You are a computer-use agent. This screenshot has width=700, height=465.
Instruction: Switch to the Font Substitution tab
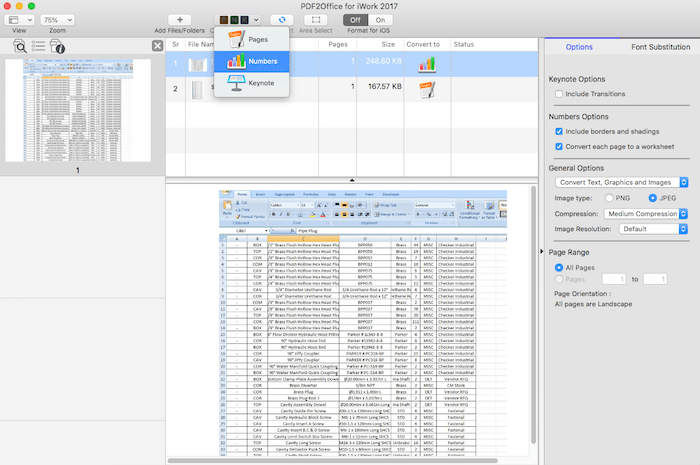pyautogui.click(x=660, y=47)
